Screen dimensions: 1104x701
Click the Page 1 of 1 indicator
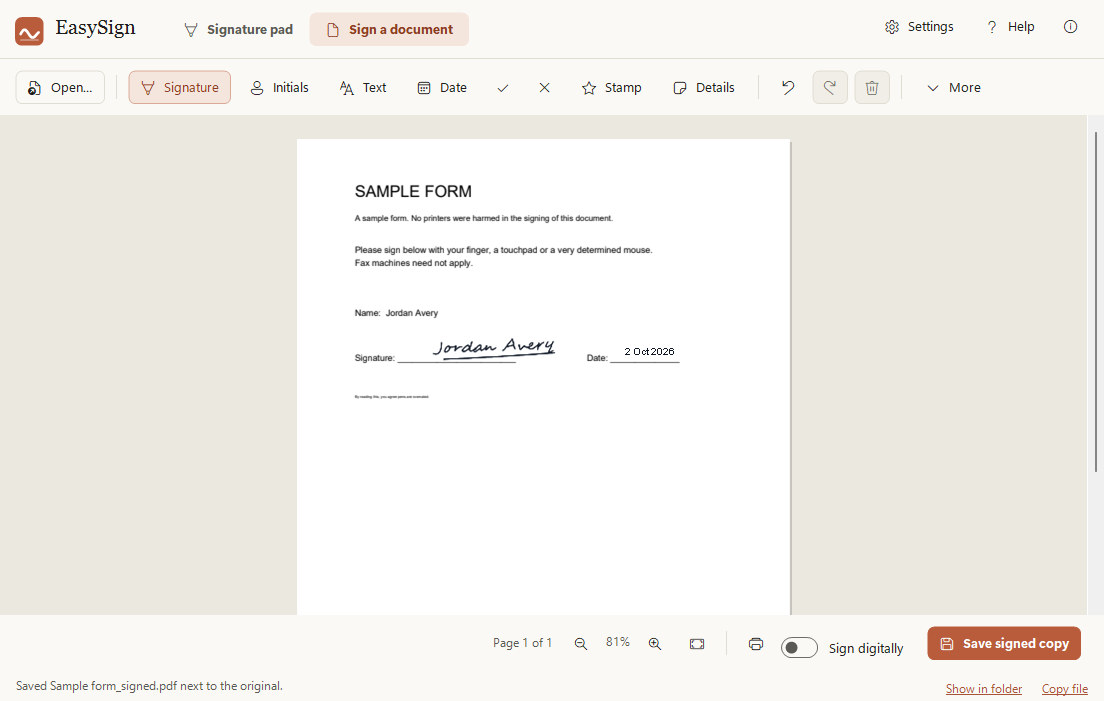coord(522,643)
